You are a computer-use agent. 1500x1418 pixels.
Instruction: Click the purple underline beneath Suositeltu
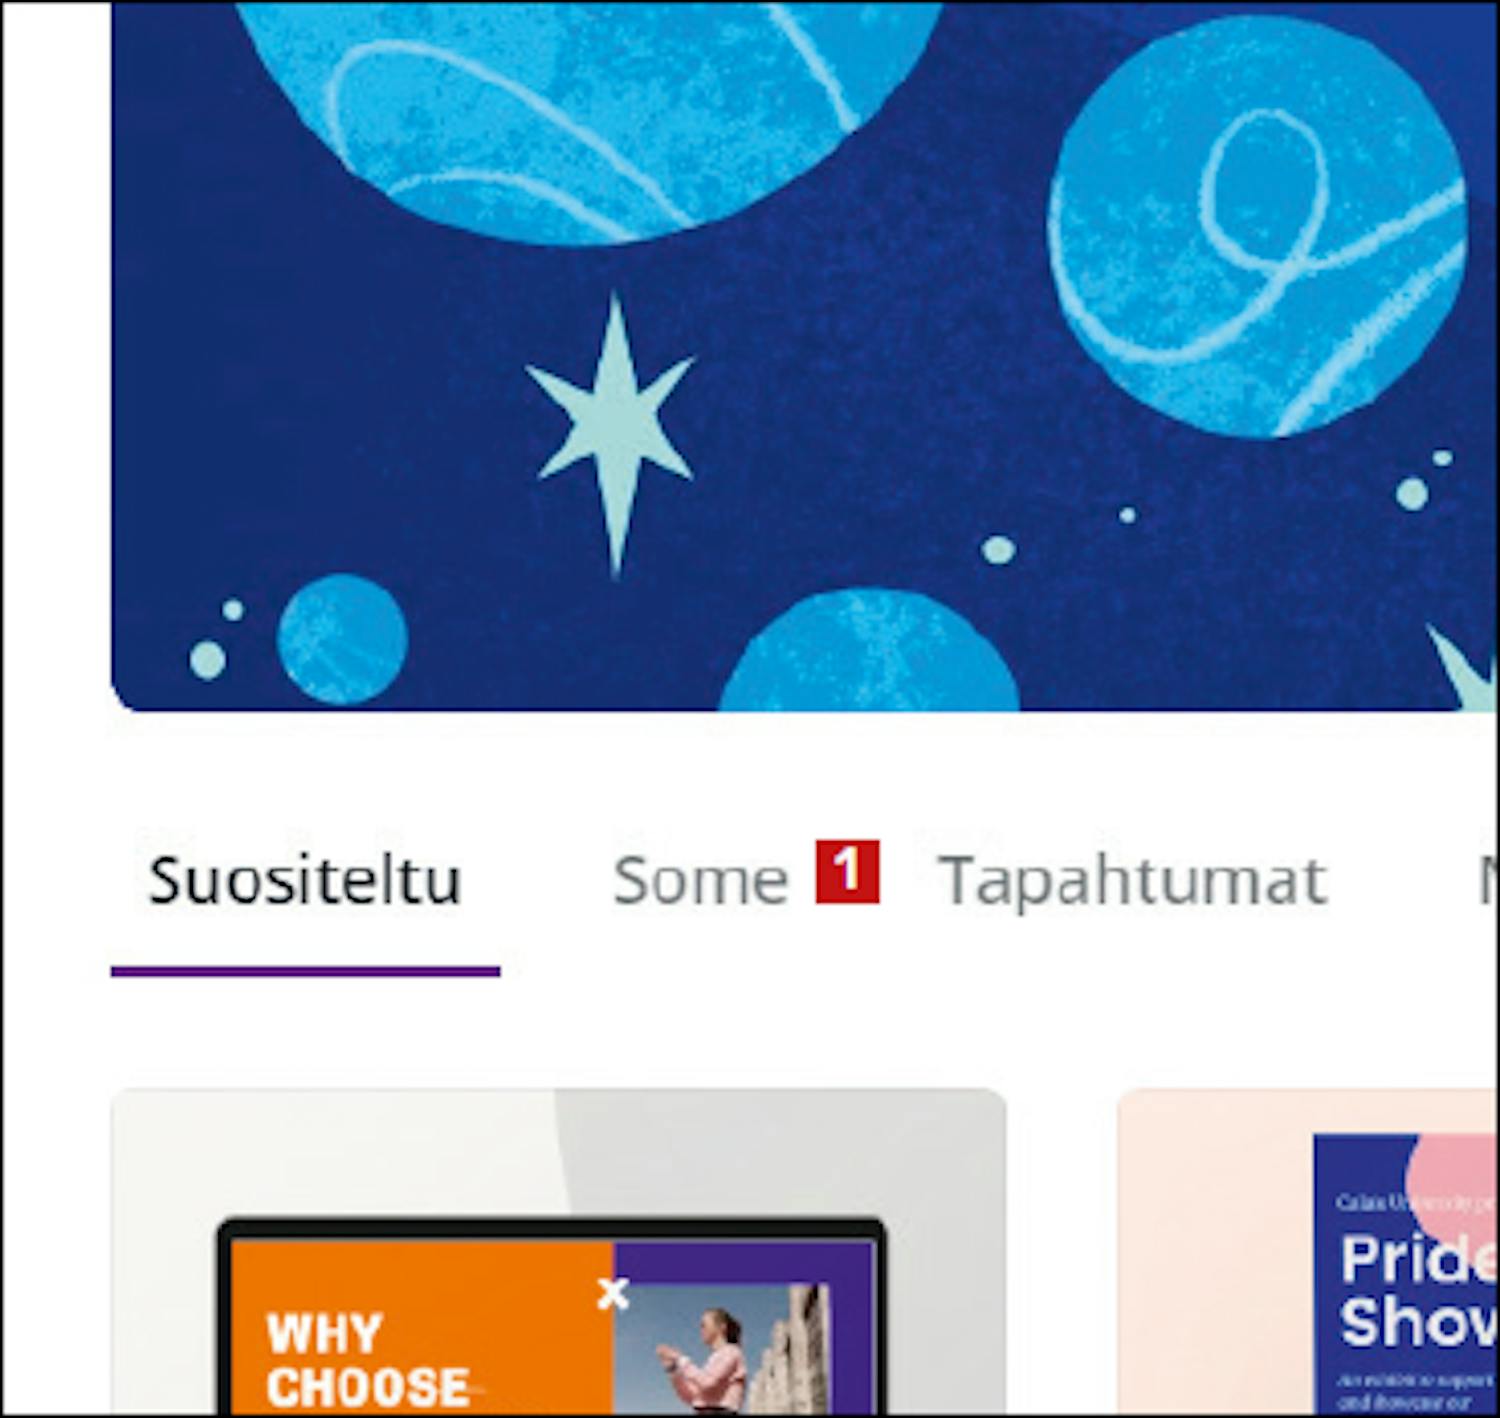[305, 971]
